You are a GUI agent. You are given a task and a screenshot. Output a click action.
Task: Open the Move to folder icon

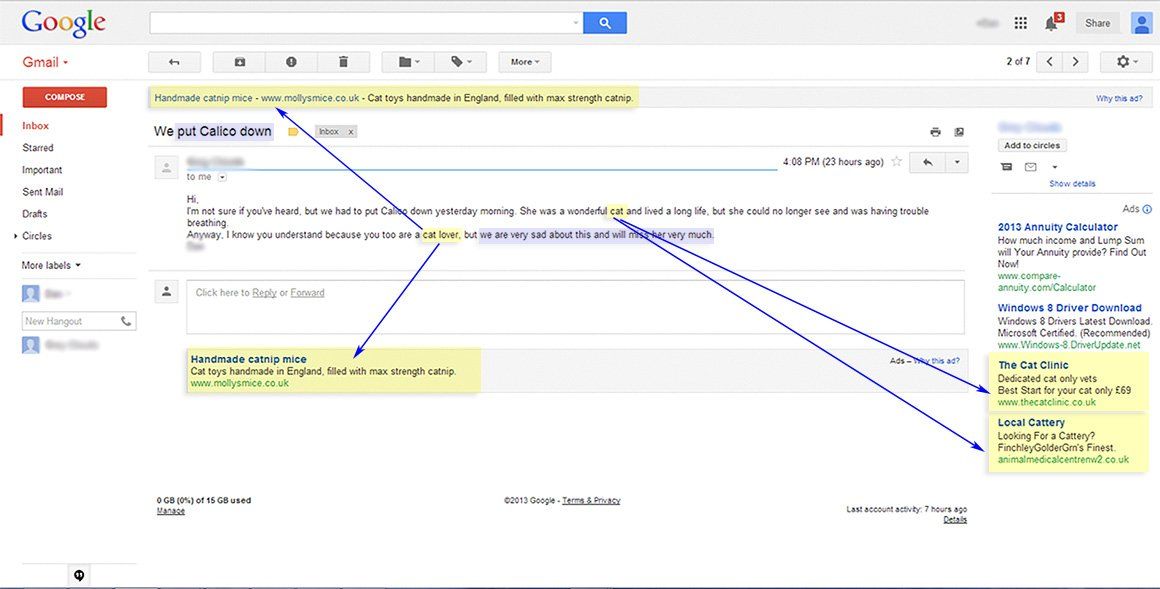coord(406,62)
